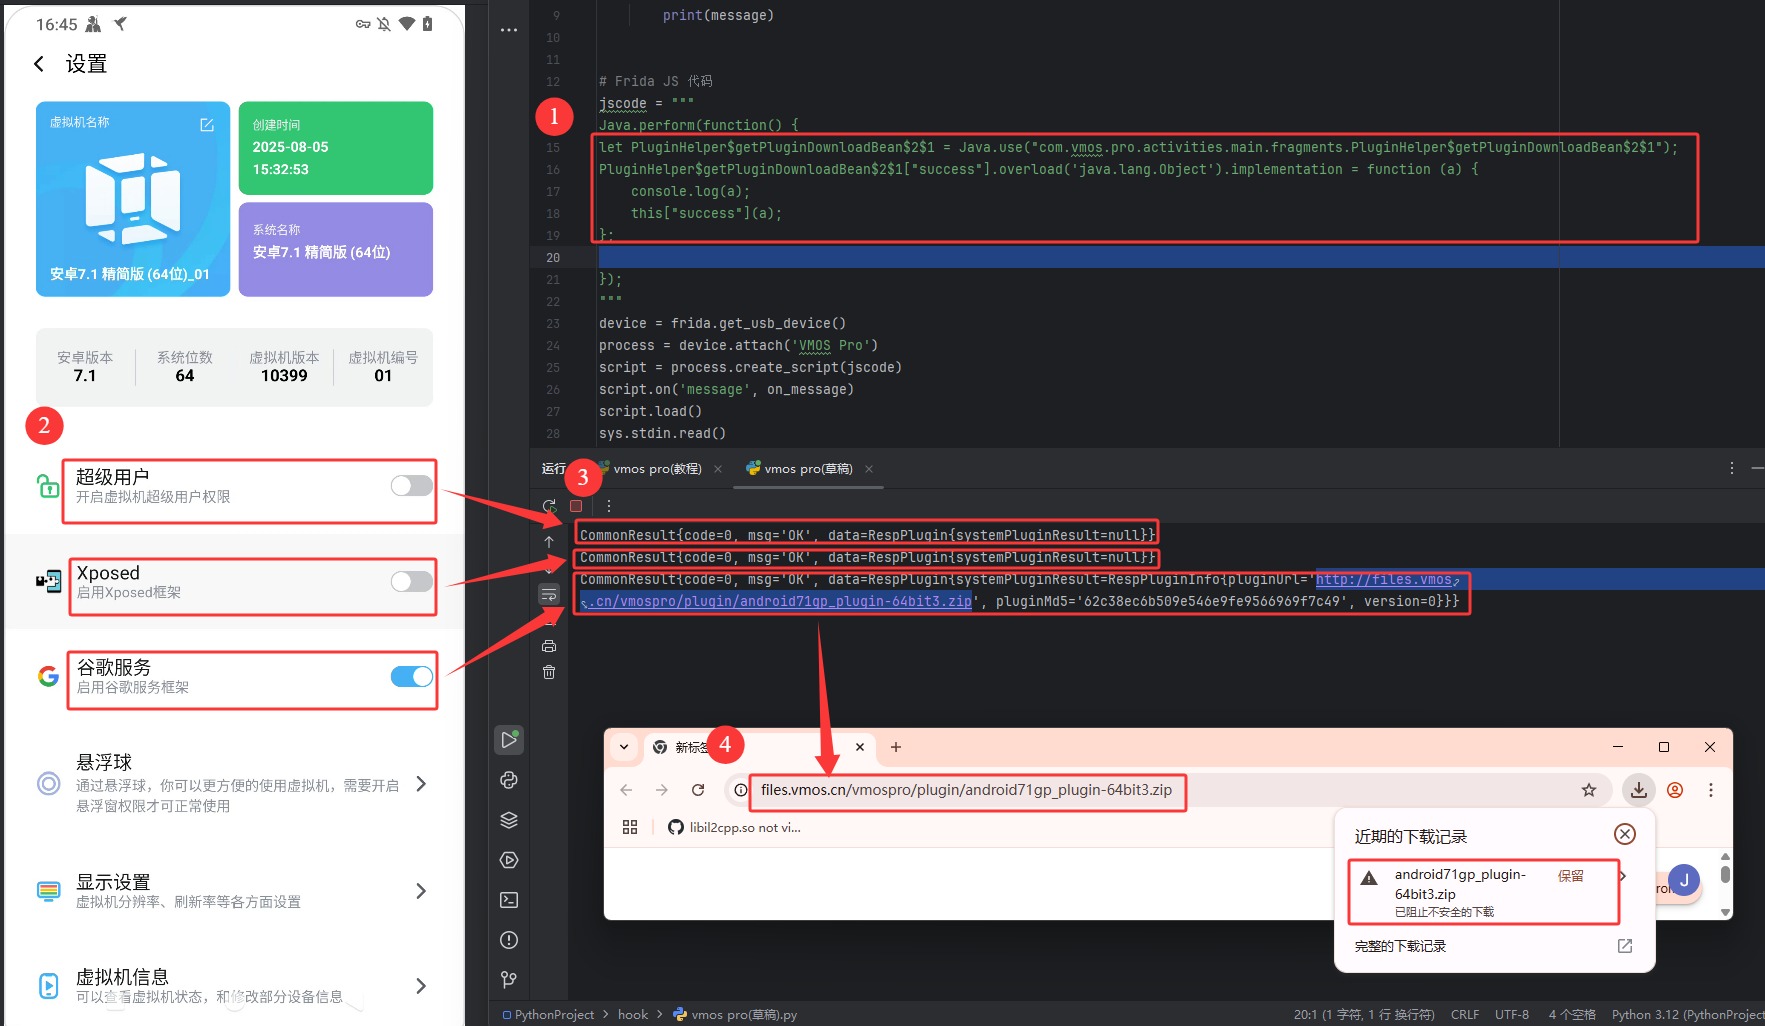Click 保留 to keep the download
The width and height of the screenshot is (1765, 1026).
coord(1571,876)
